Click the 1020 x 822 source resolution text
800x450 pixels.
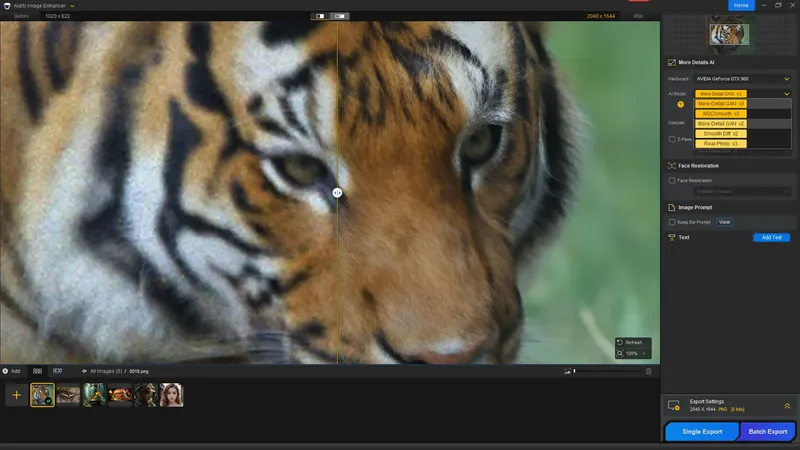[58, 16]
